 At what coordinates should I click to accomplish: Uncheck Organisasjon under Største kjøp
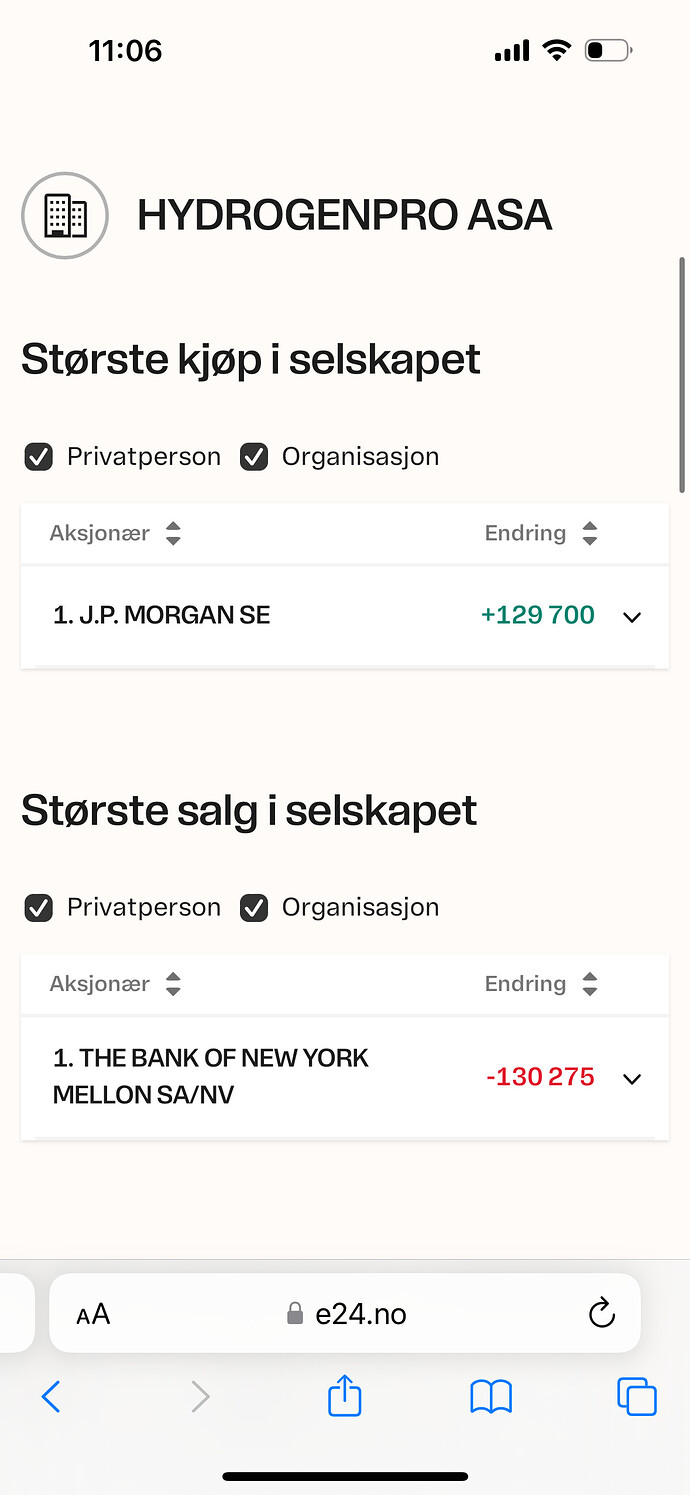tap(254, 457)
